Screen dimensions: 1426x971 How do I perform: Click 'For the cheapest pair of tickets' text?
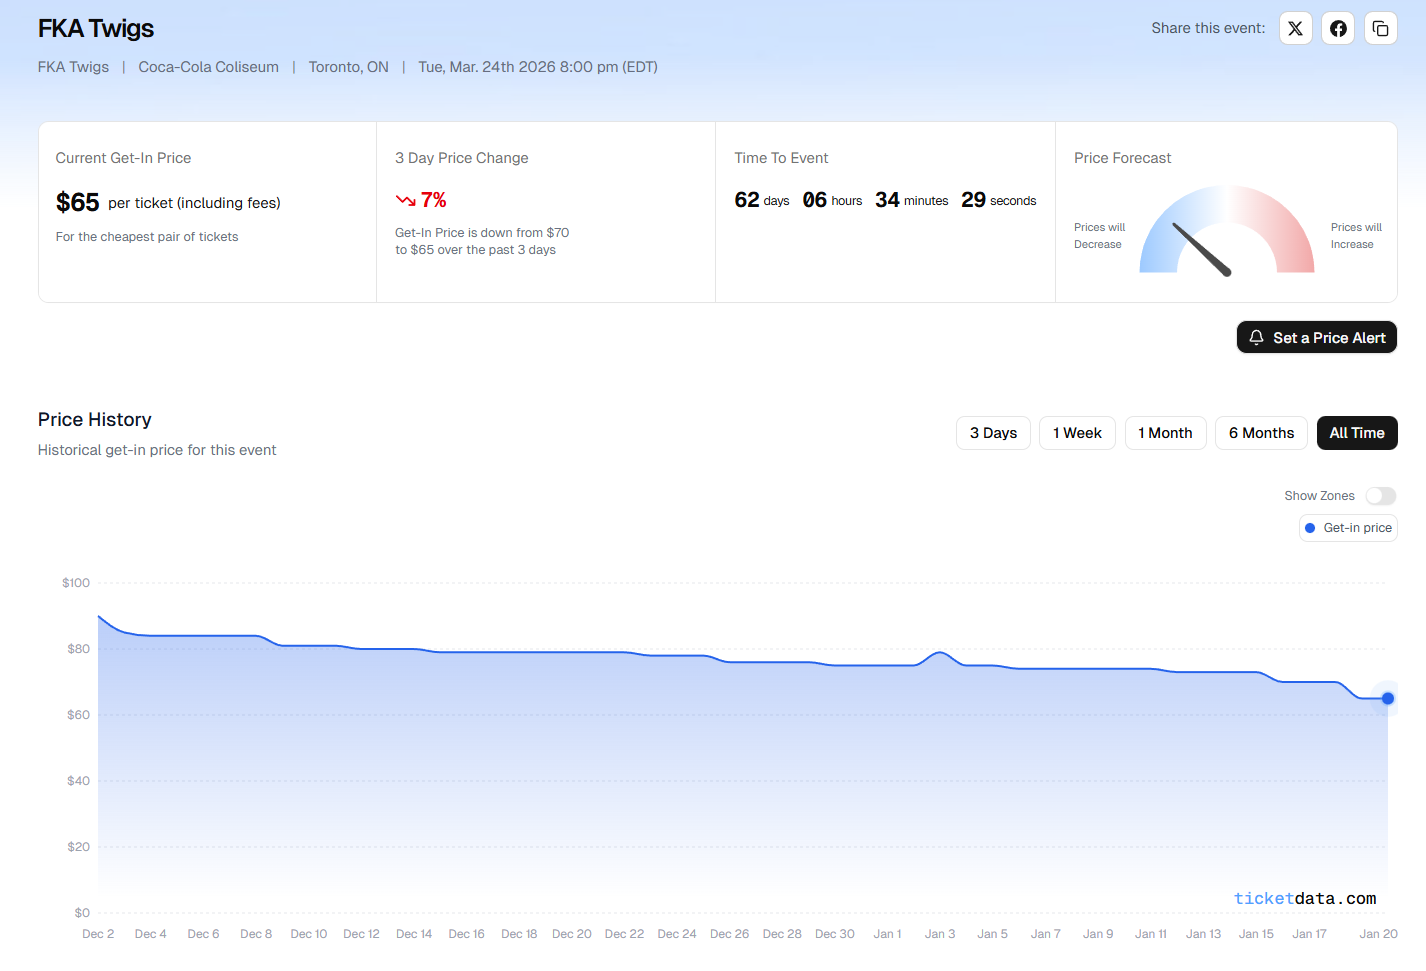coord(147,237)
